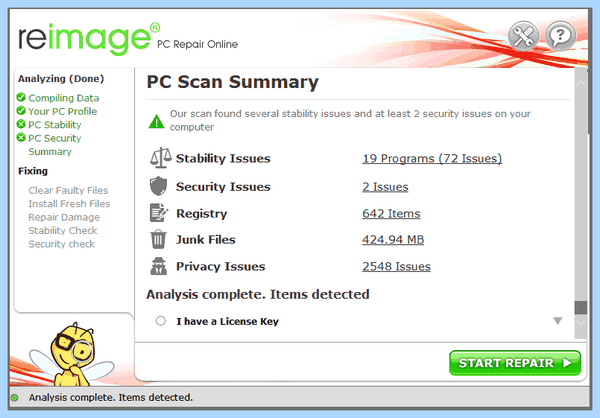Click the PC Scan Summary heading
Screen dimensions: 600x418
point(233,82)
